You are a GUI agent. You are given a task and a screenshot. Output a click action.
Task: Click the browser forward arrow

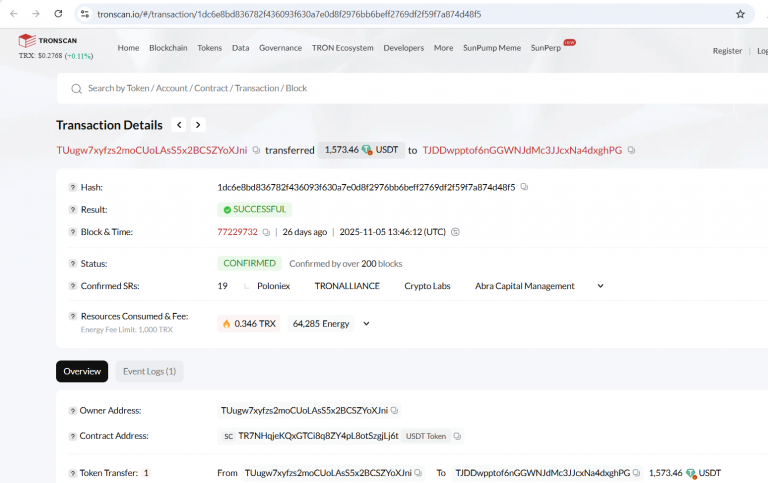(x=36, y=14)
